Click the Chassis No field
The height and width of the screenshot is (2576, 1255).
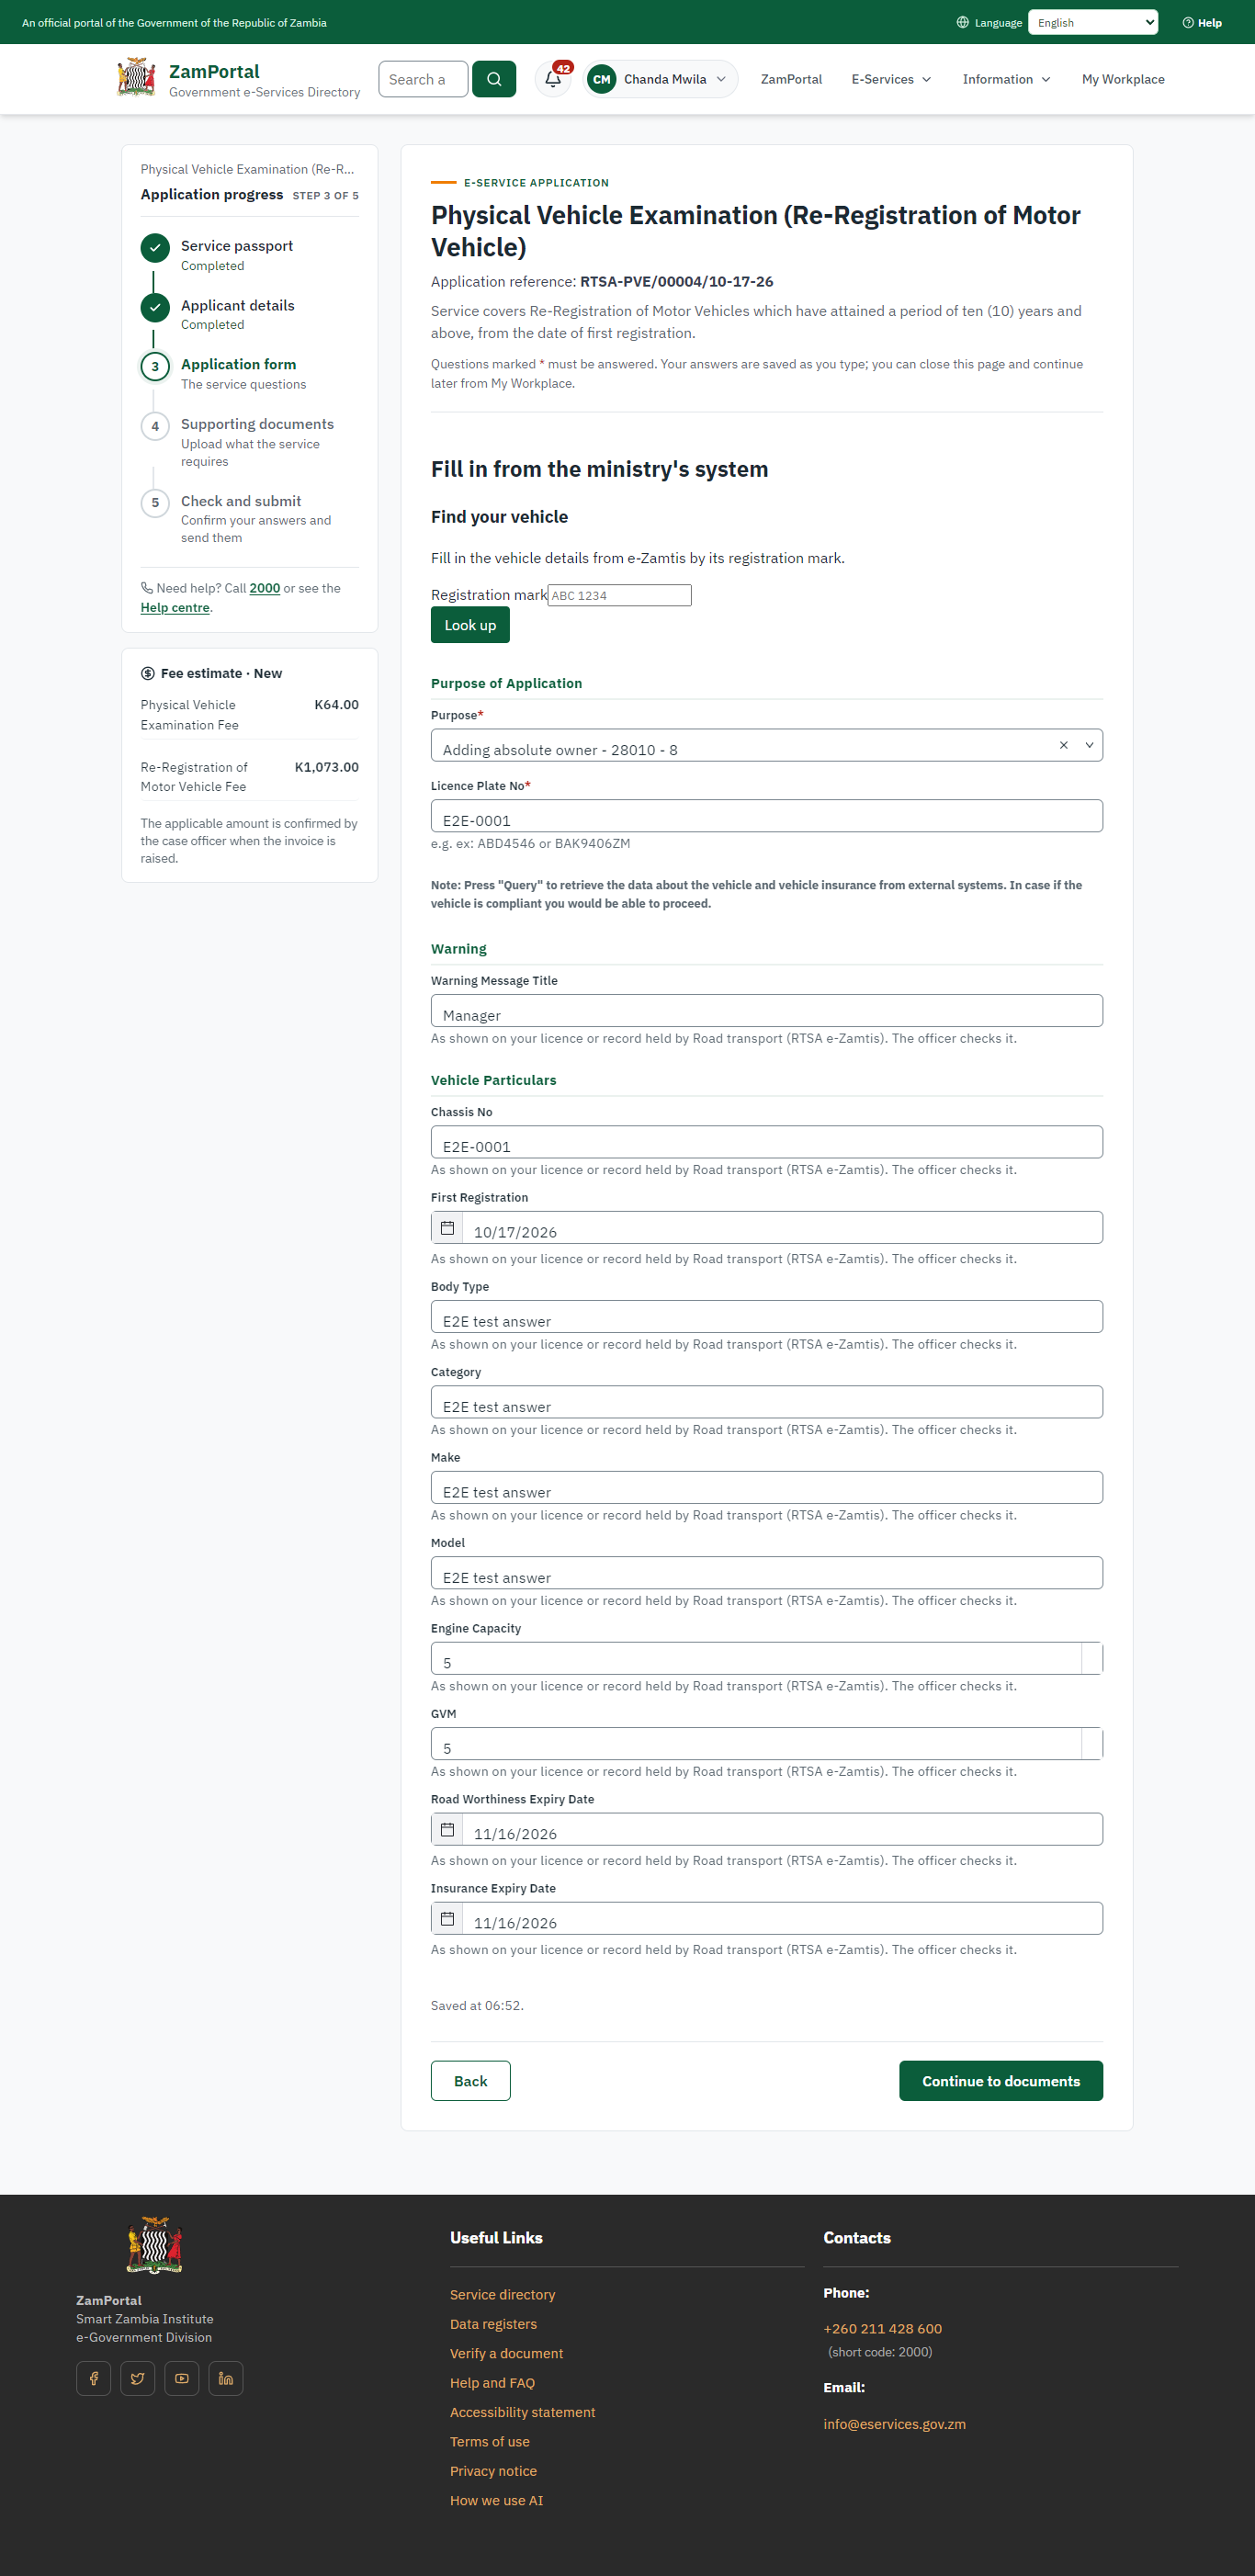[x=767, y=1142]
